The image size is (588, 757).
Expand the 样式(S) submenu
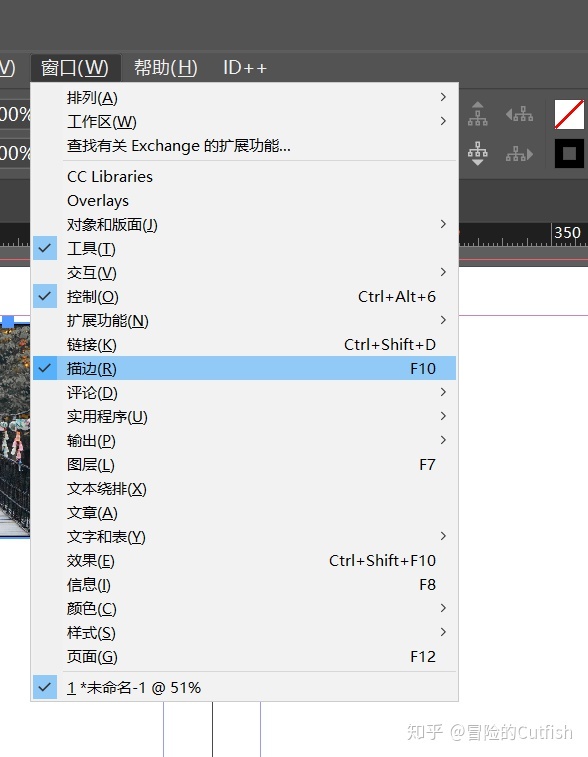(x=244, y=632)
